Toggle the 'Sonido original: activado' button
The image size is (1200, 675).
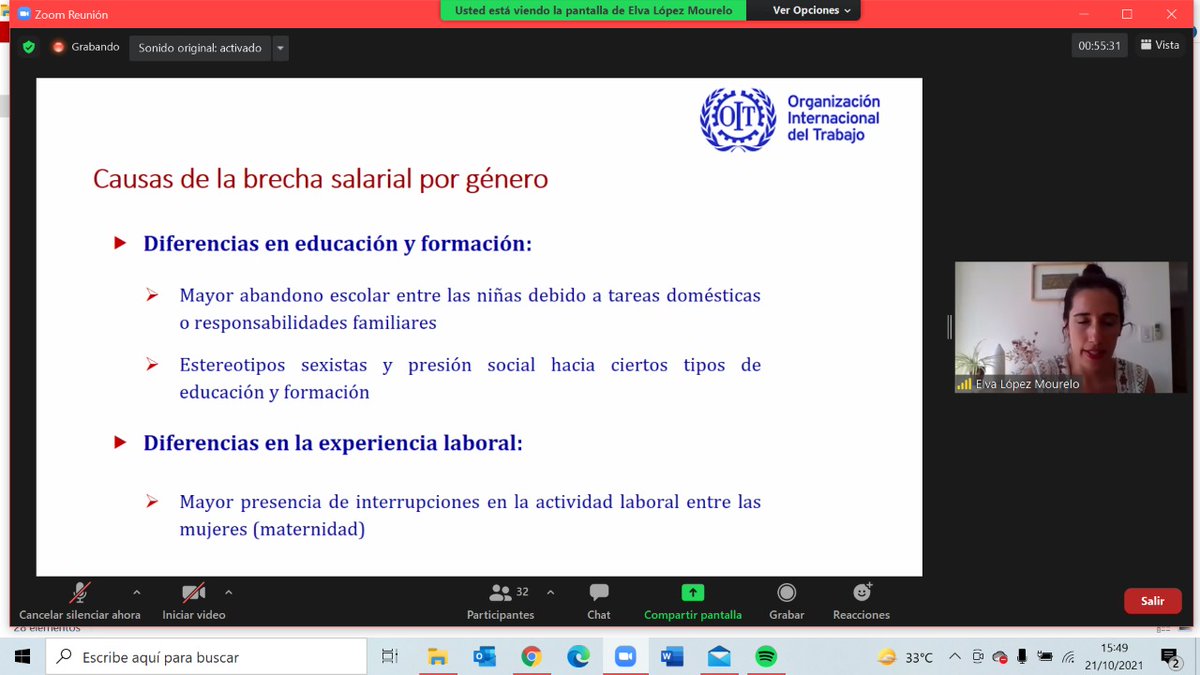click(x=200, y=48)
